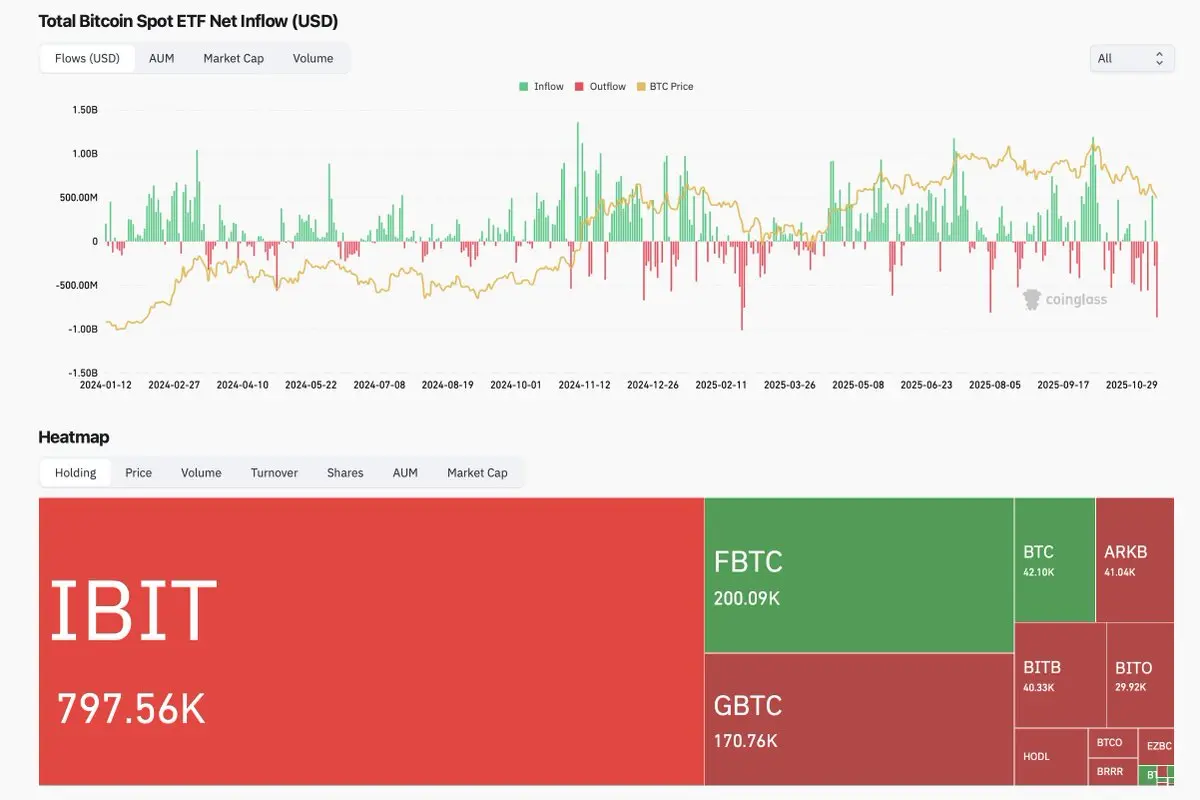Select the small HODL heatmap tile
Image resolution: width=1200 pixels, height=800 pixels.
(1050, 757)
